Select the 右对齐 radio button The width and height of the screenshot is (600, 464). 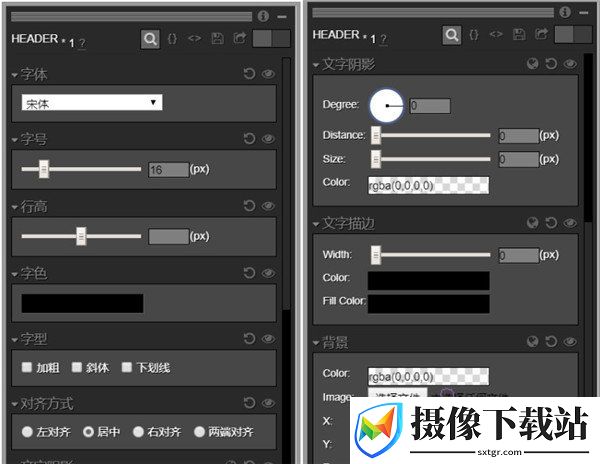138,432
